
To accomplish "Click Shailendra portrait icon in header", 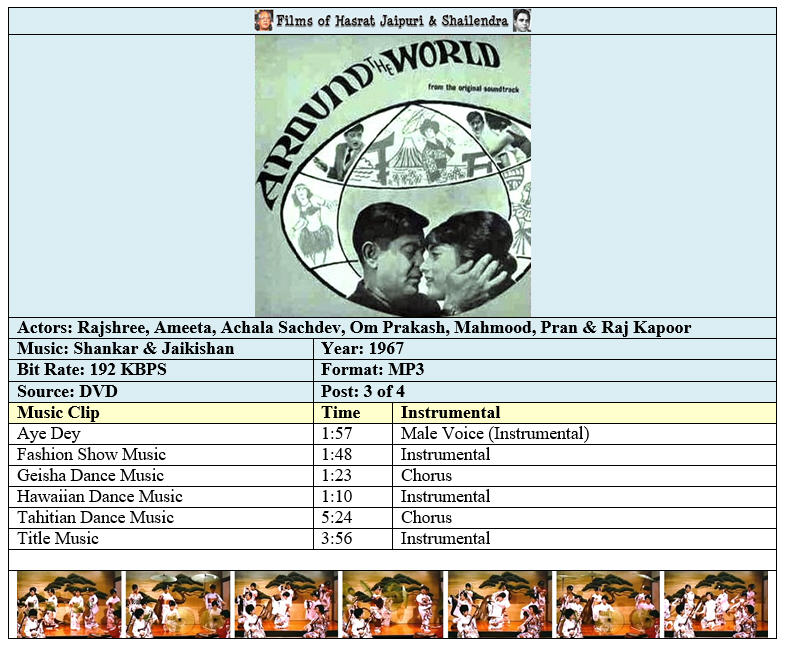I will tap(522, 21).
